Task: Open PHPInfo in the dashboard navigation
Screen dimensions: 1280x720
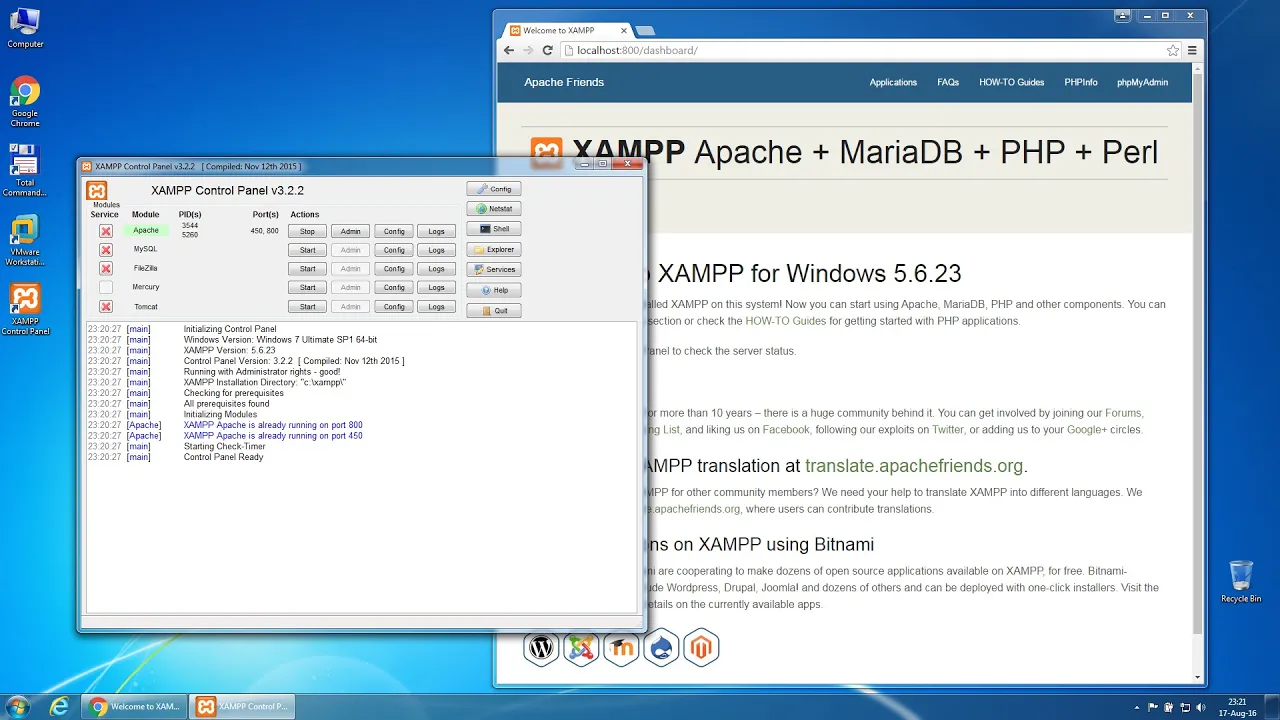Action: pos(1080,82)
